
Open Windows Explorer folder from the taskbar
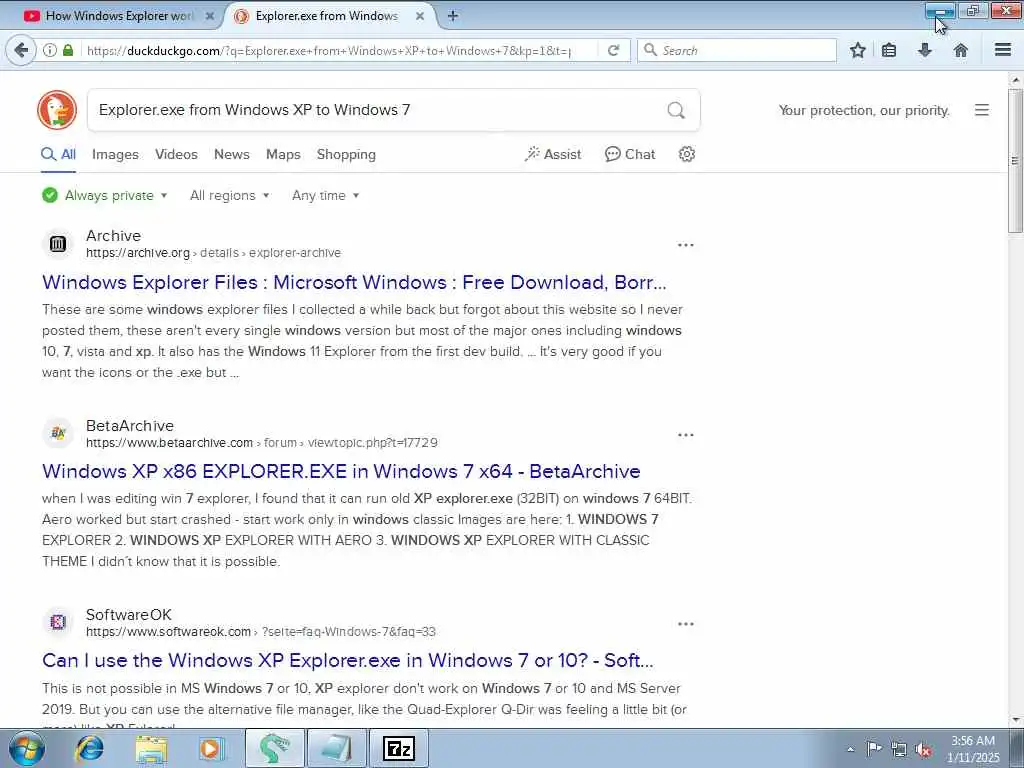click(152, 748)
